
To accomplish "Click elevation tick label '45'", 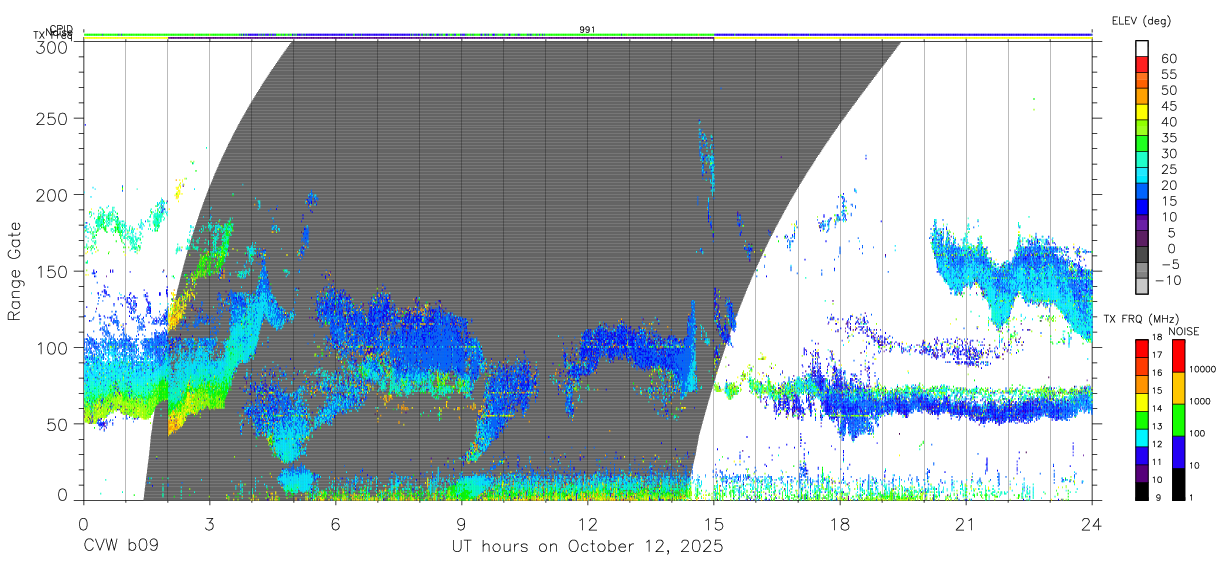I will pos(1168,106).
